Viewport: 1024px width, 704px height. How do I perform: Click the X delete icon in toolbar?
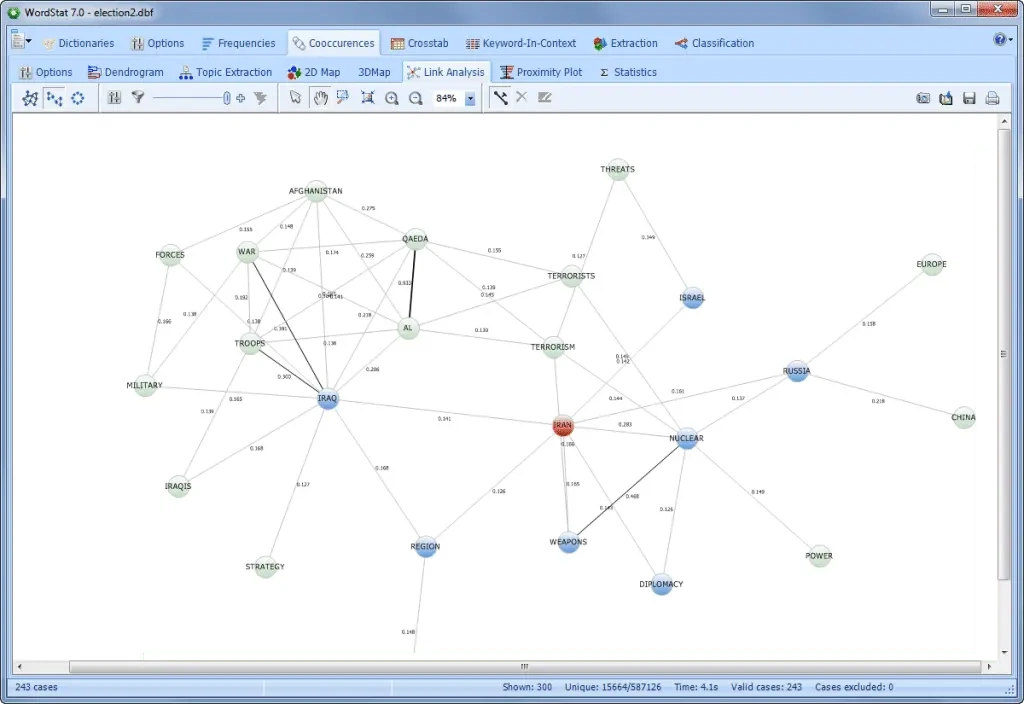pyautogui.click(x=522, y=98)
